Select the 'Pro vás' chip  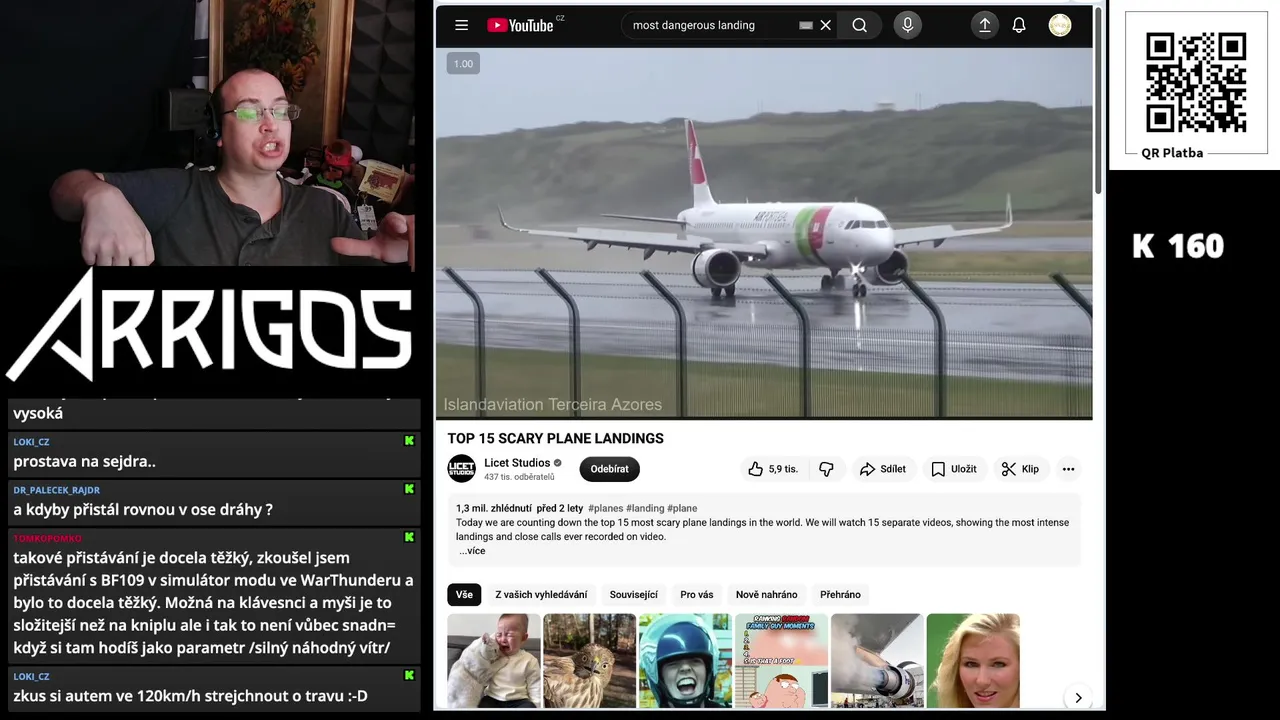point(696,594)
